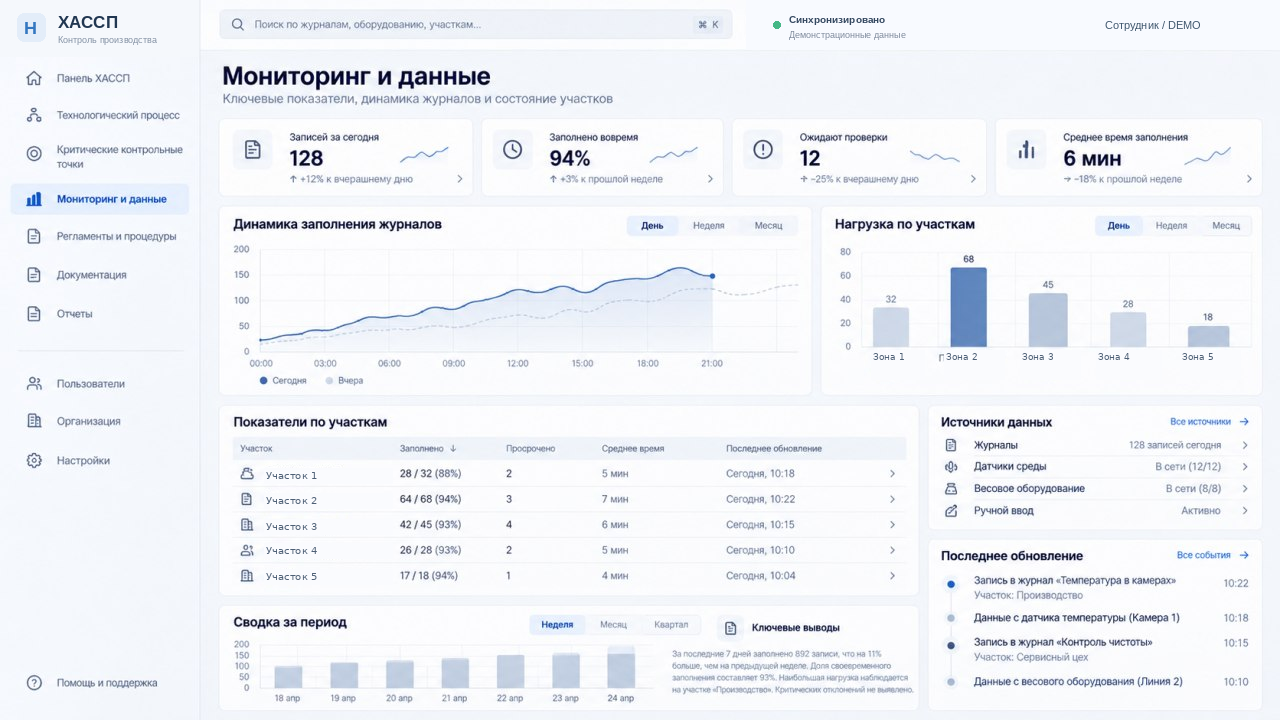Select the Зона 2 bar in chart

coord(968,307)
